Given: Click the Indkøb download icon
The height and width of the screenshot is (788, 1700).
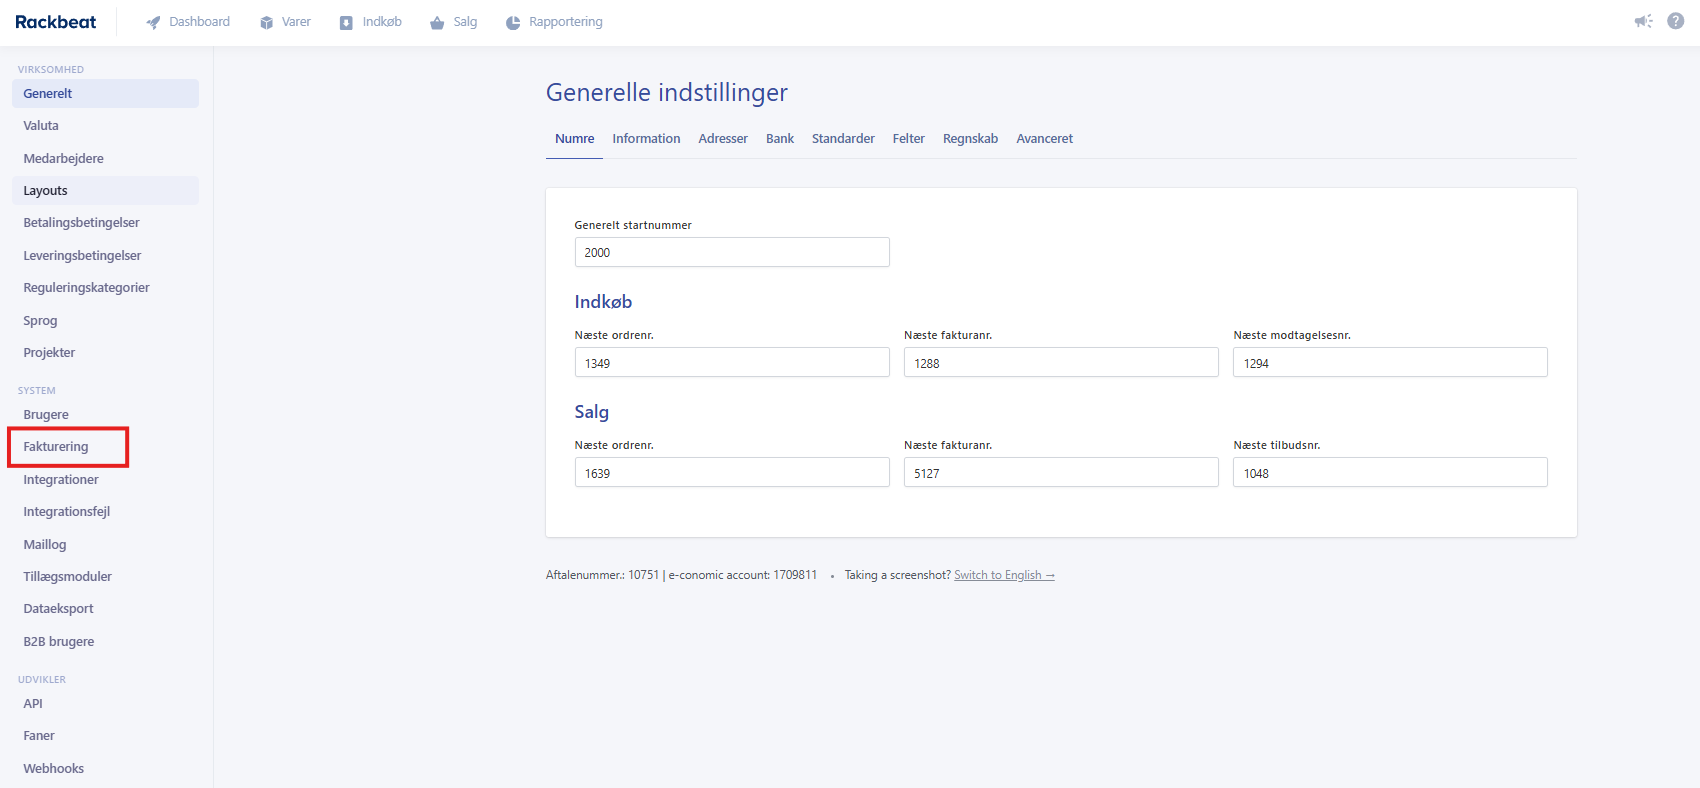Looking at the screenshot, I should 346,23.
